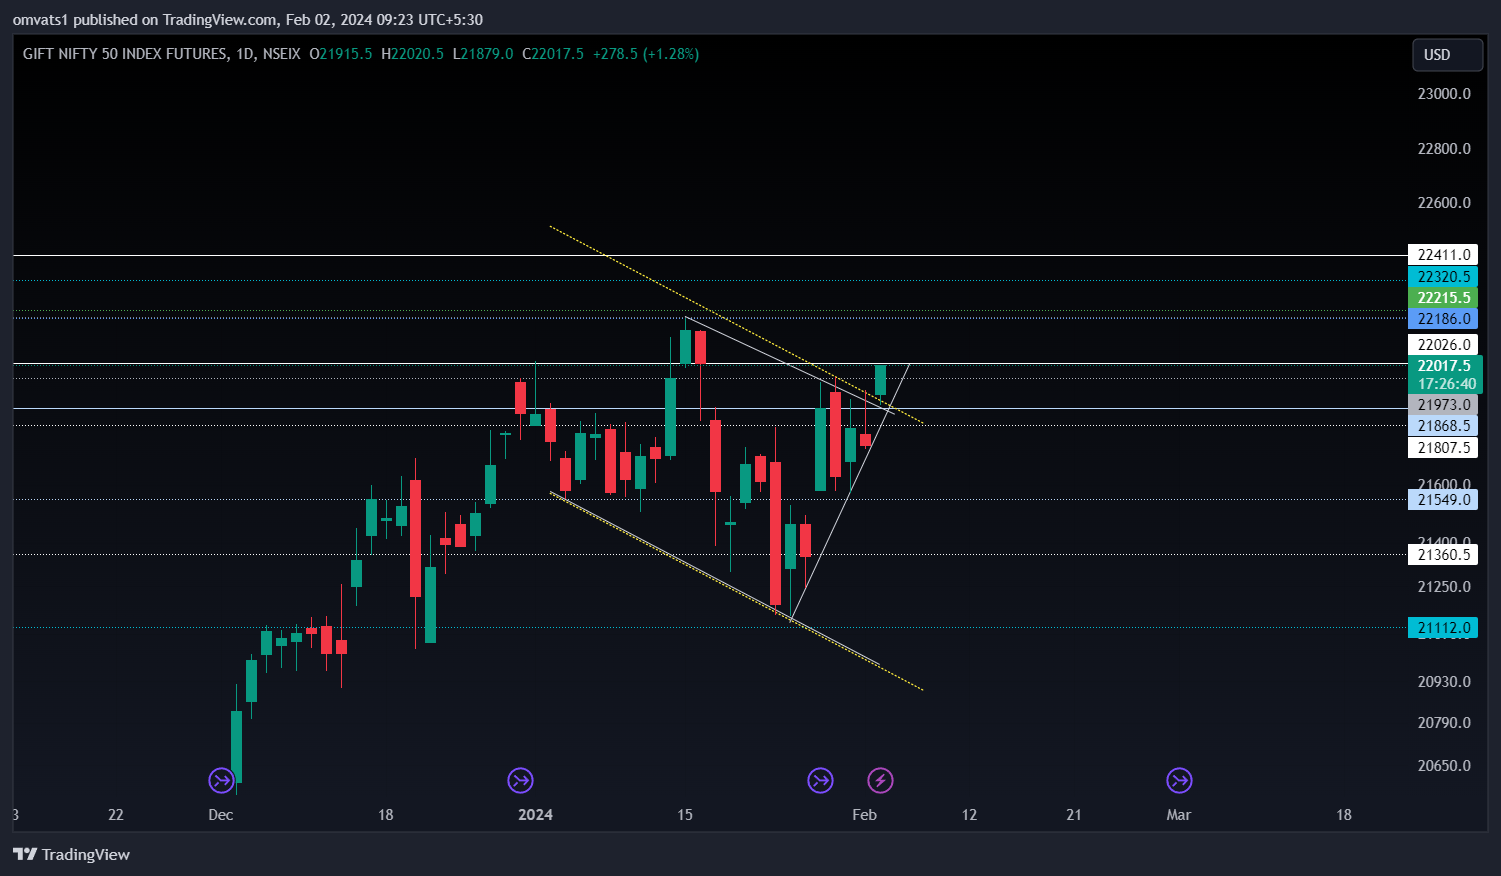Select the 21807.5 price label

1442,448
